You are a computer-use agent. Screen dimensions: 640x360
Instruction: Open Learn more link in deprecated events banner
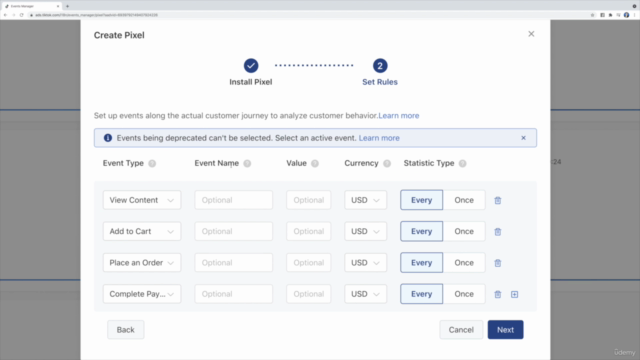click(x=379, y=138)
